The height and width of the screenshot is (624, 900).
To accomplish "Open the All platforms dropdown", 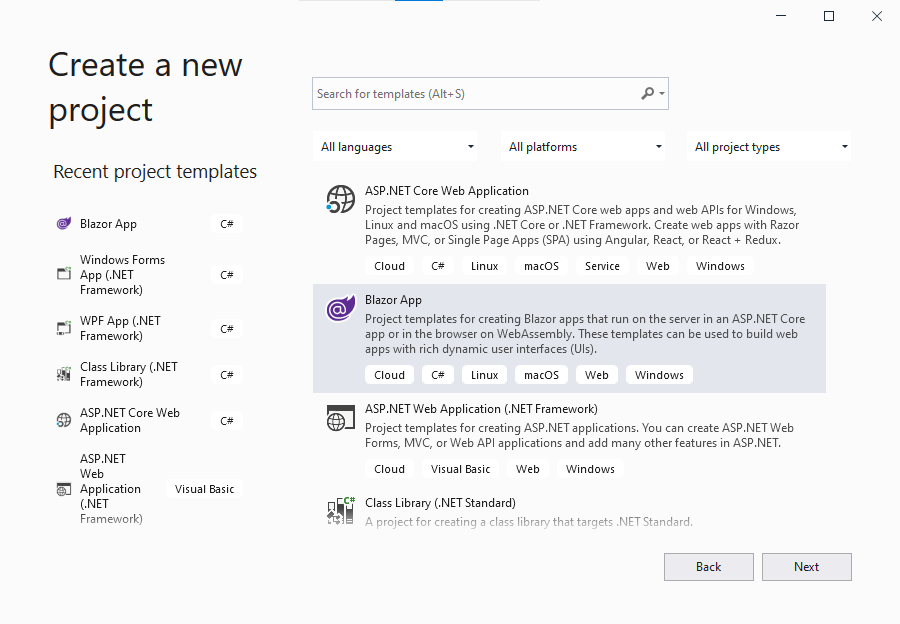I will (584, 147).
